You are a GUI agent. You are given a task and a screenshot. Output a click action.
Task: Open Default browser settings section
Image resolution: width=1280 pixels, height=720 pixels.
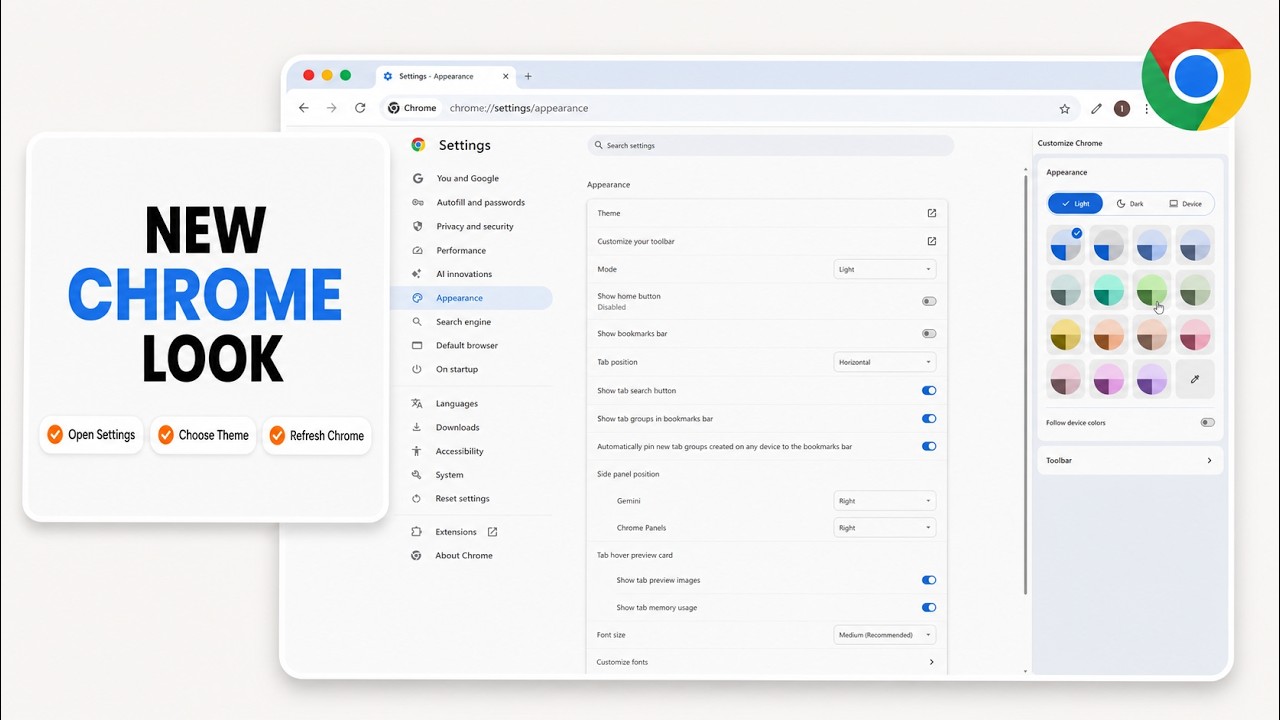pos(467,345)
